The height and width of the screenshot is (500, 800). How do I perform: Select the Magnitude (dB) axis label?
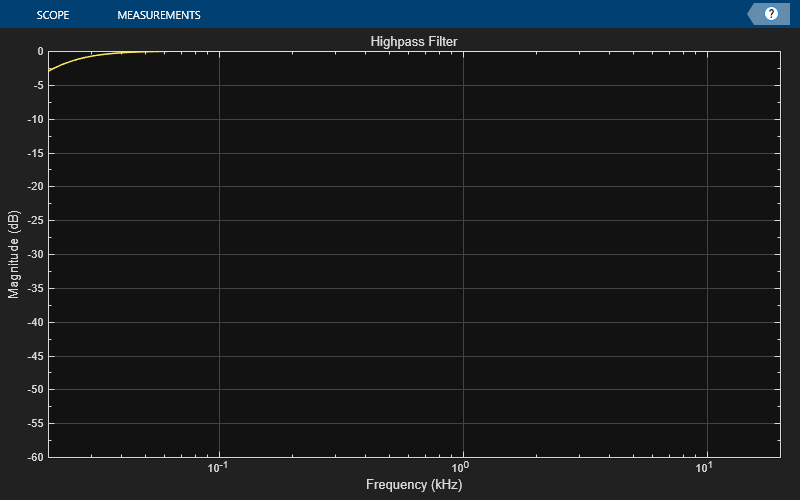(13, 254)
